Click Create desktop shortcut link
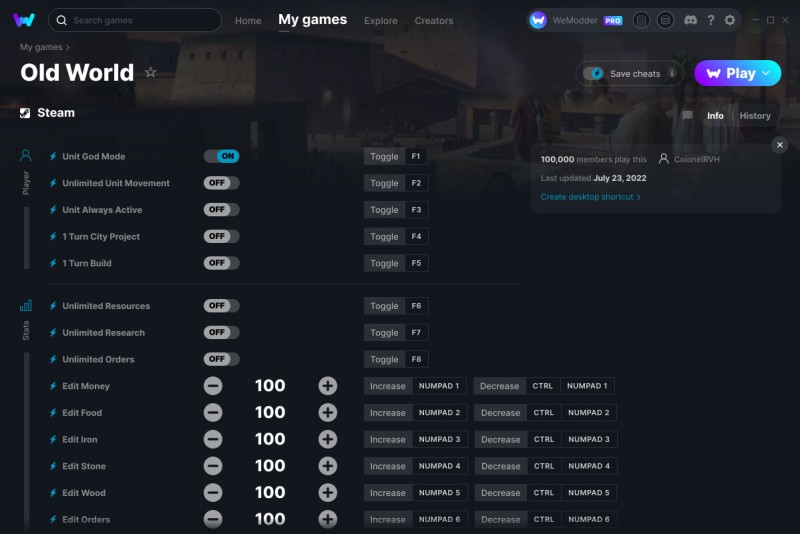Viewport: 800px width, 534px height. 590,197
